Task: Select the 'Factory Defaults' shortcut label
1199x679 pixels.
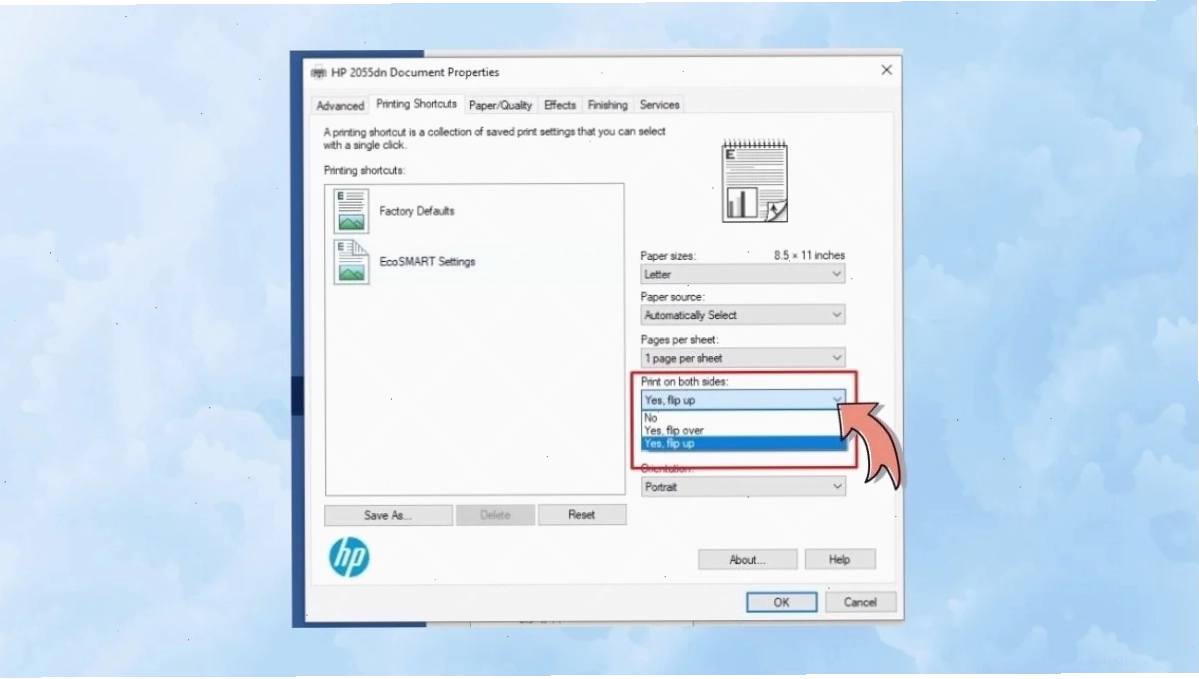Action: 417,211
